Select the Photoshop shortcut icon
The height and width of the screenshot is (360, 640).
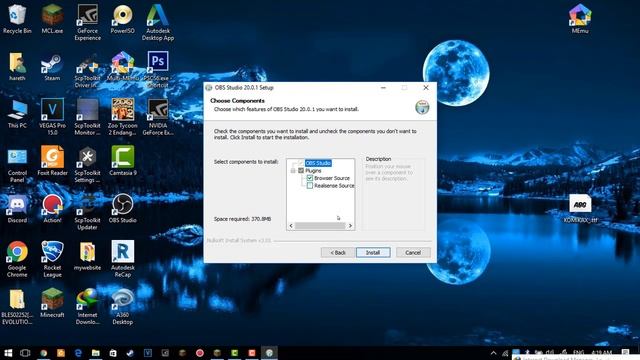[158, 70]
